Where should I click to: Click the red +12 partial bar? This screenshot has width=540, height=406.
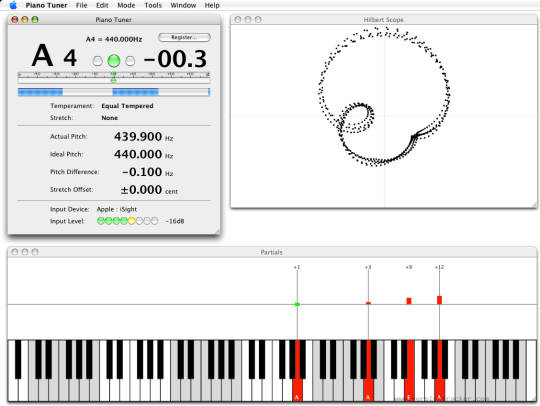(439, 300)
